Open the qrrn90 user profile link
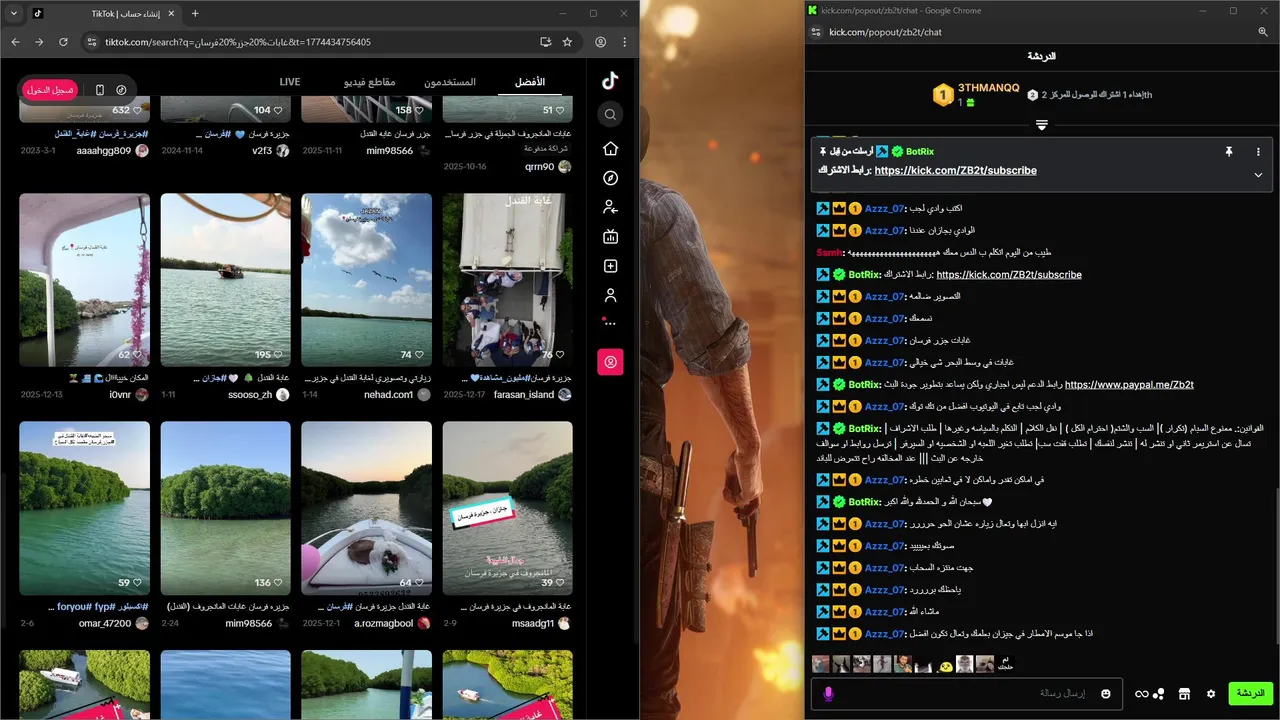Viewport: 1280px width, 720px height. pos(539,167)
